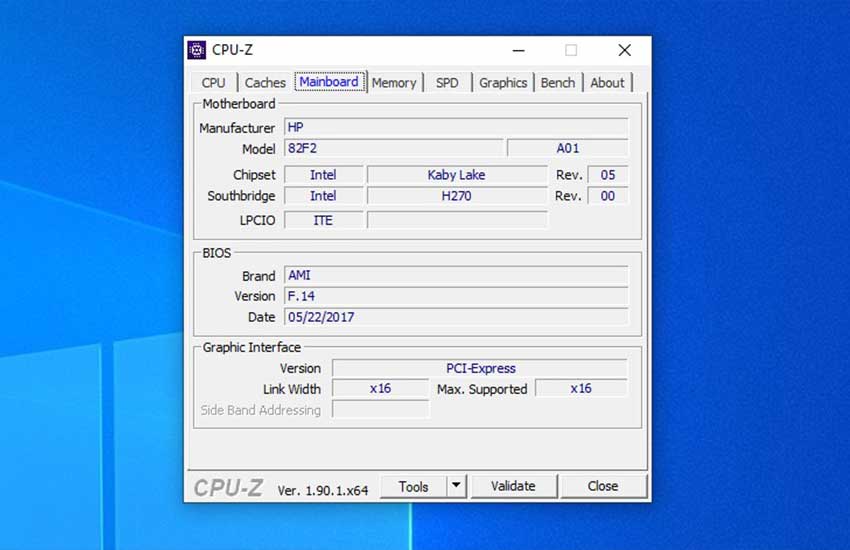Click the Chipset vendor Intel field

click(x=324, y=174)
